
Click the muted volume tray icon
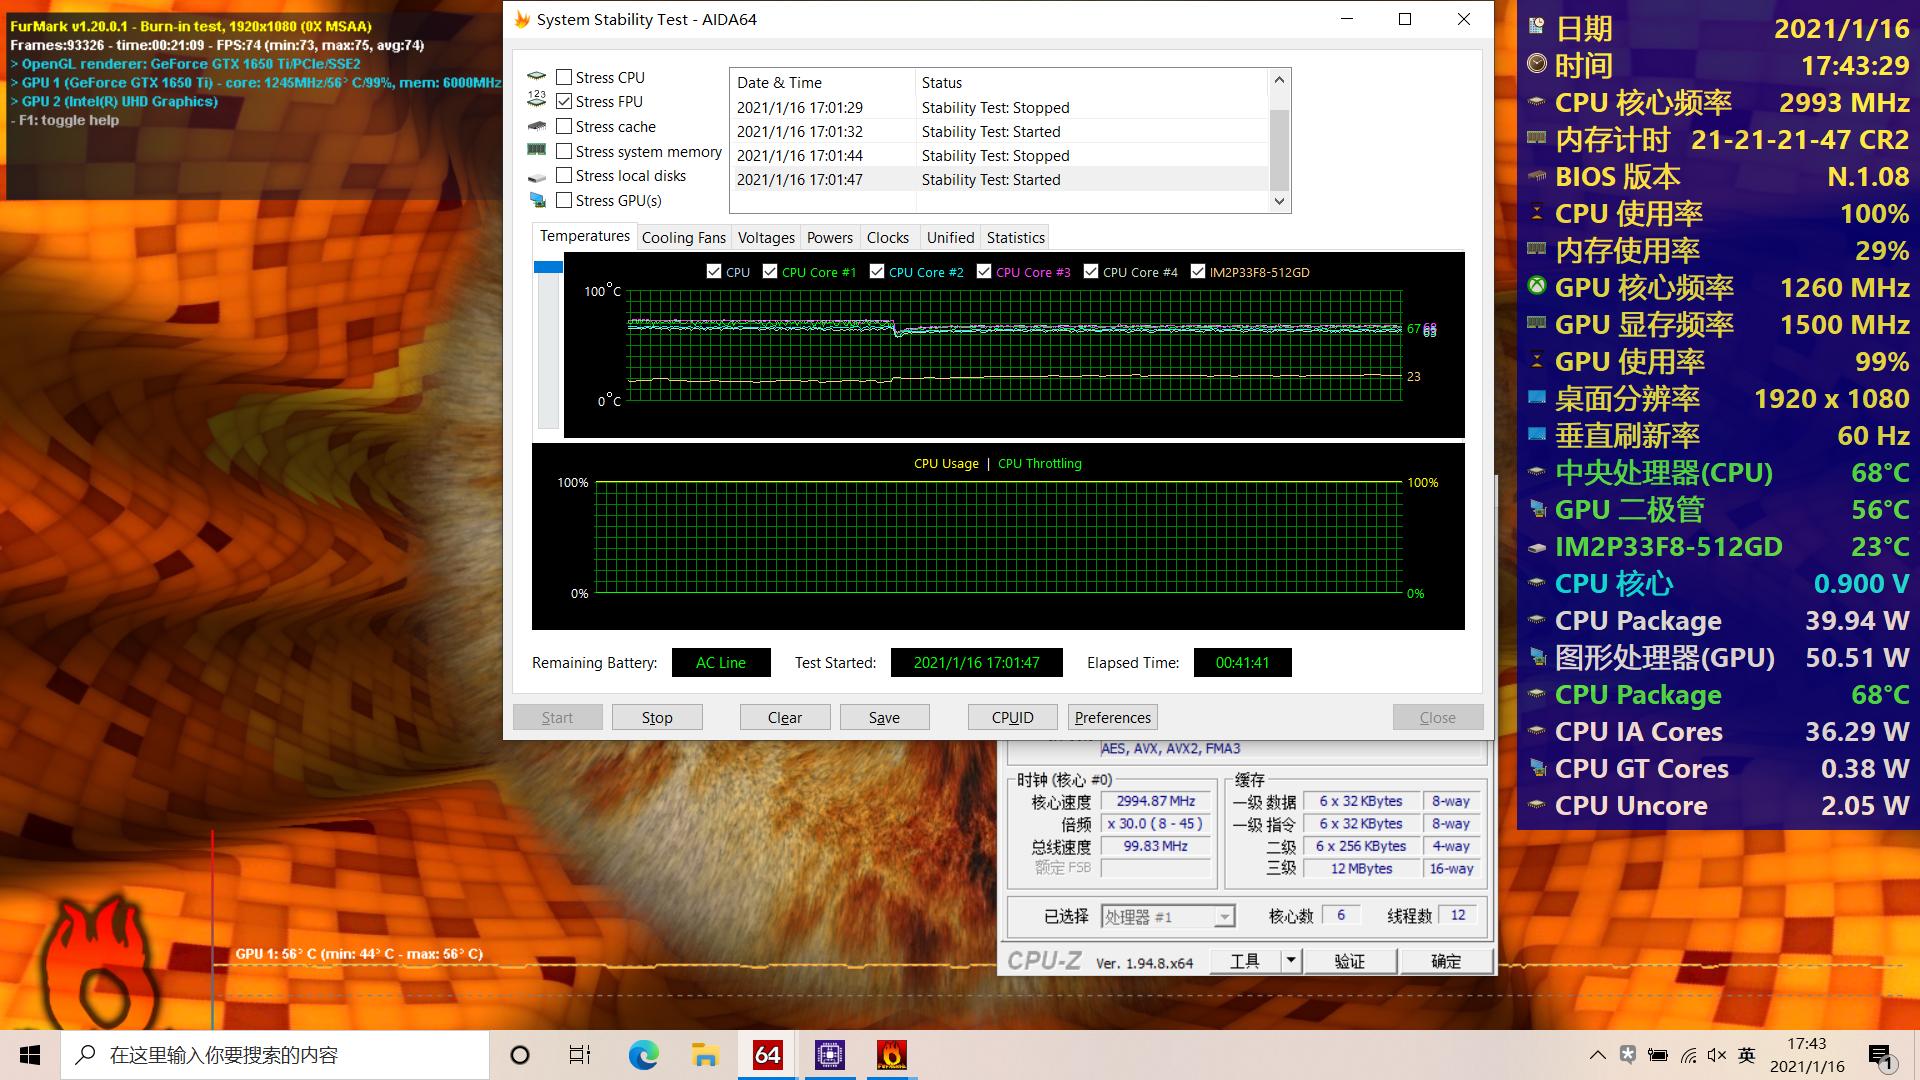(1717, 1055)
